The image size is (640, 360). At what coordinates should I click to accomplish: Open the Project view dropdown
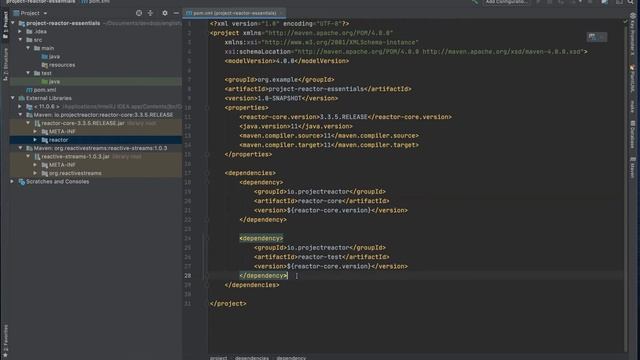tap(45, 13)
